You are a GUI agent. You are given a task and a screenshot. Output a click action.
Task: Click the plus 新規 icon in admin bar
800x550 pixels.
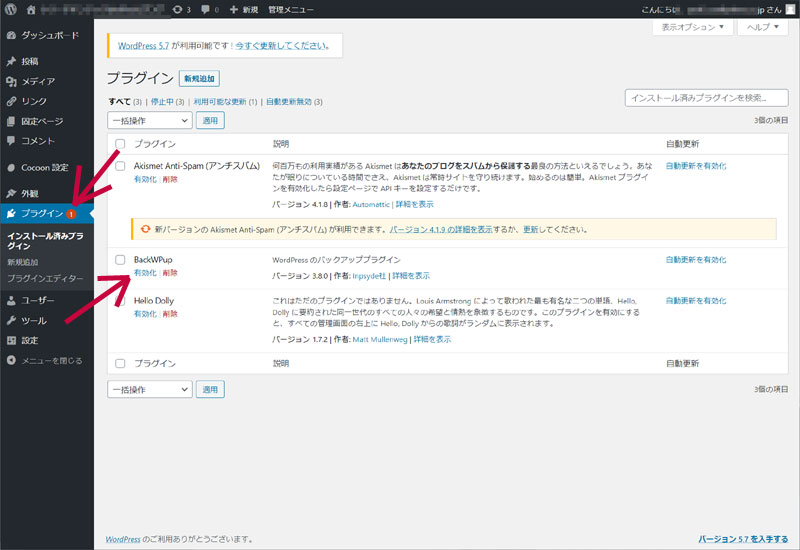tap(234, 10)
